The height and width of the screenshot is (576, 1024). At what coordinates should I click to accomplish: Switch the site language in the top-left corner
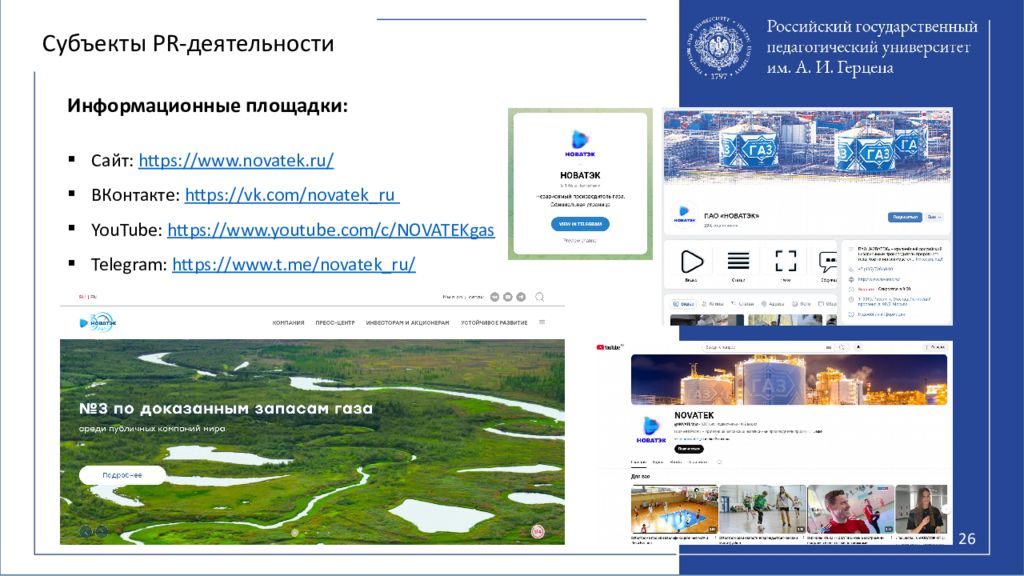pos(88,297)
